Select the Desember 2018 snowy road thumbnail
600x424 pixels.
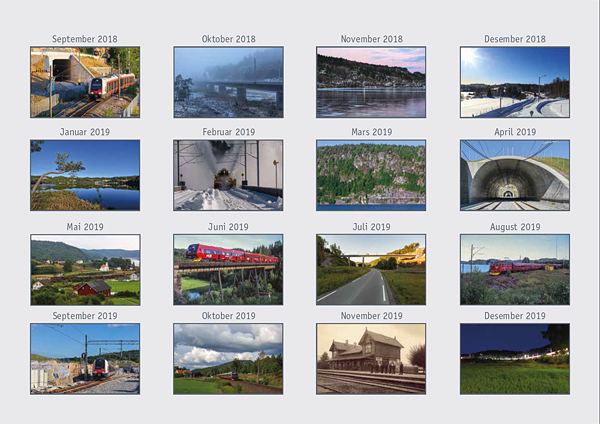515,82
